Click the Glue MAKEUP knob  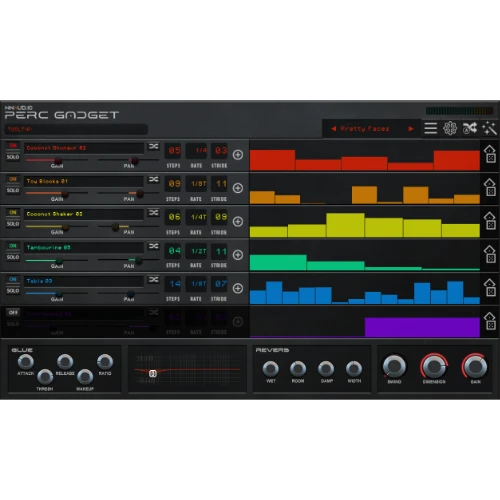[x=85, y=377]
